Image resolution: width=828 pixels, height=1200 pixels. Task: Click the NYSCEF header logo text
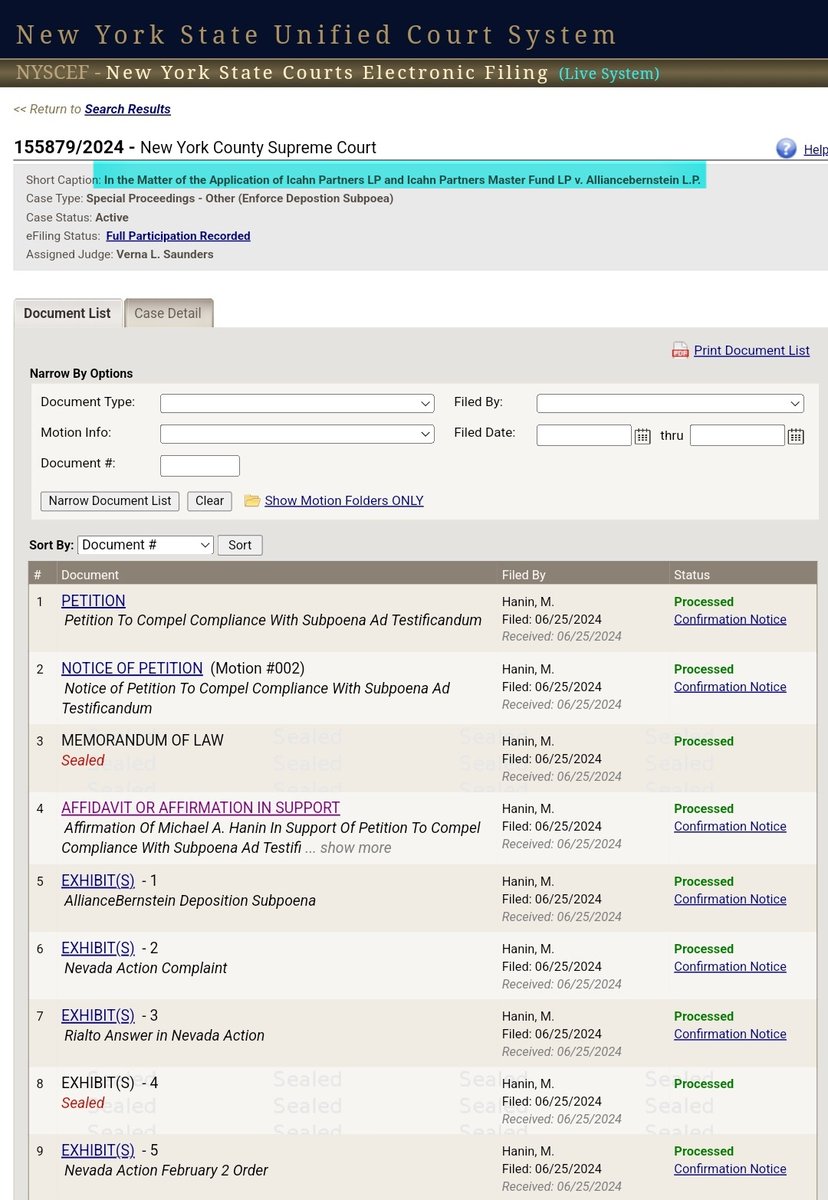click(53, 73)
